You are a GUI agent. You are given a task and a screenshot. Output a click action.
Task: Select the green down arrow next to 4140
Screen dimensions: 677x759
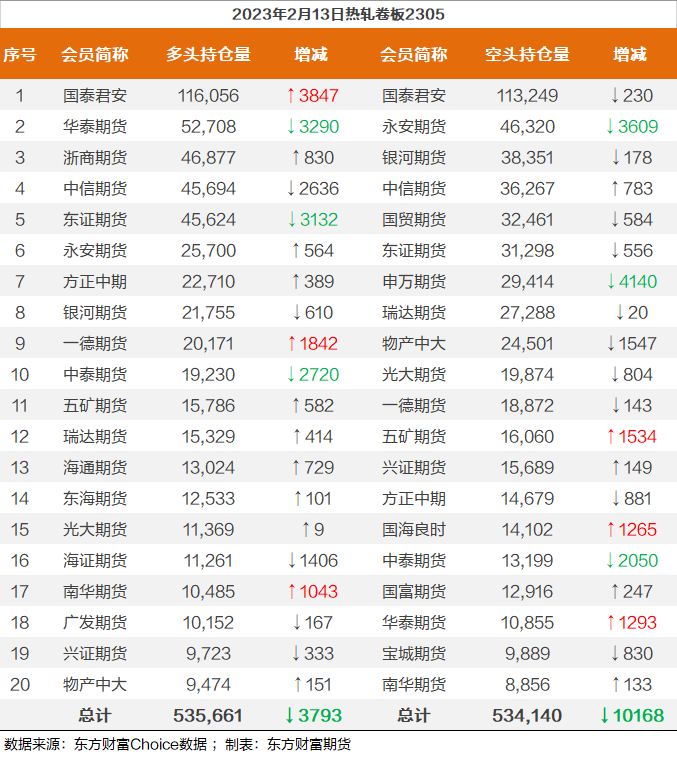tap(609, 282)
